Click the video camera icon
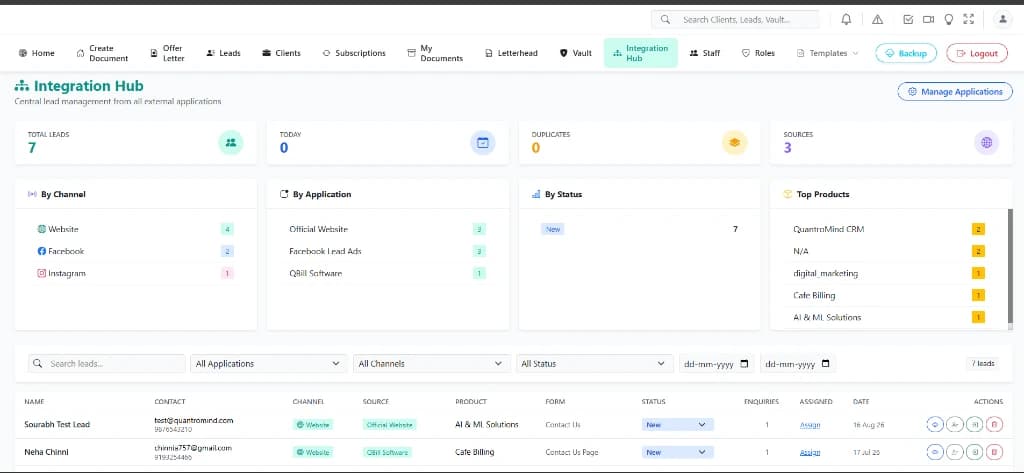The width and height of the screenshot is (1024, 473). 928,20
